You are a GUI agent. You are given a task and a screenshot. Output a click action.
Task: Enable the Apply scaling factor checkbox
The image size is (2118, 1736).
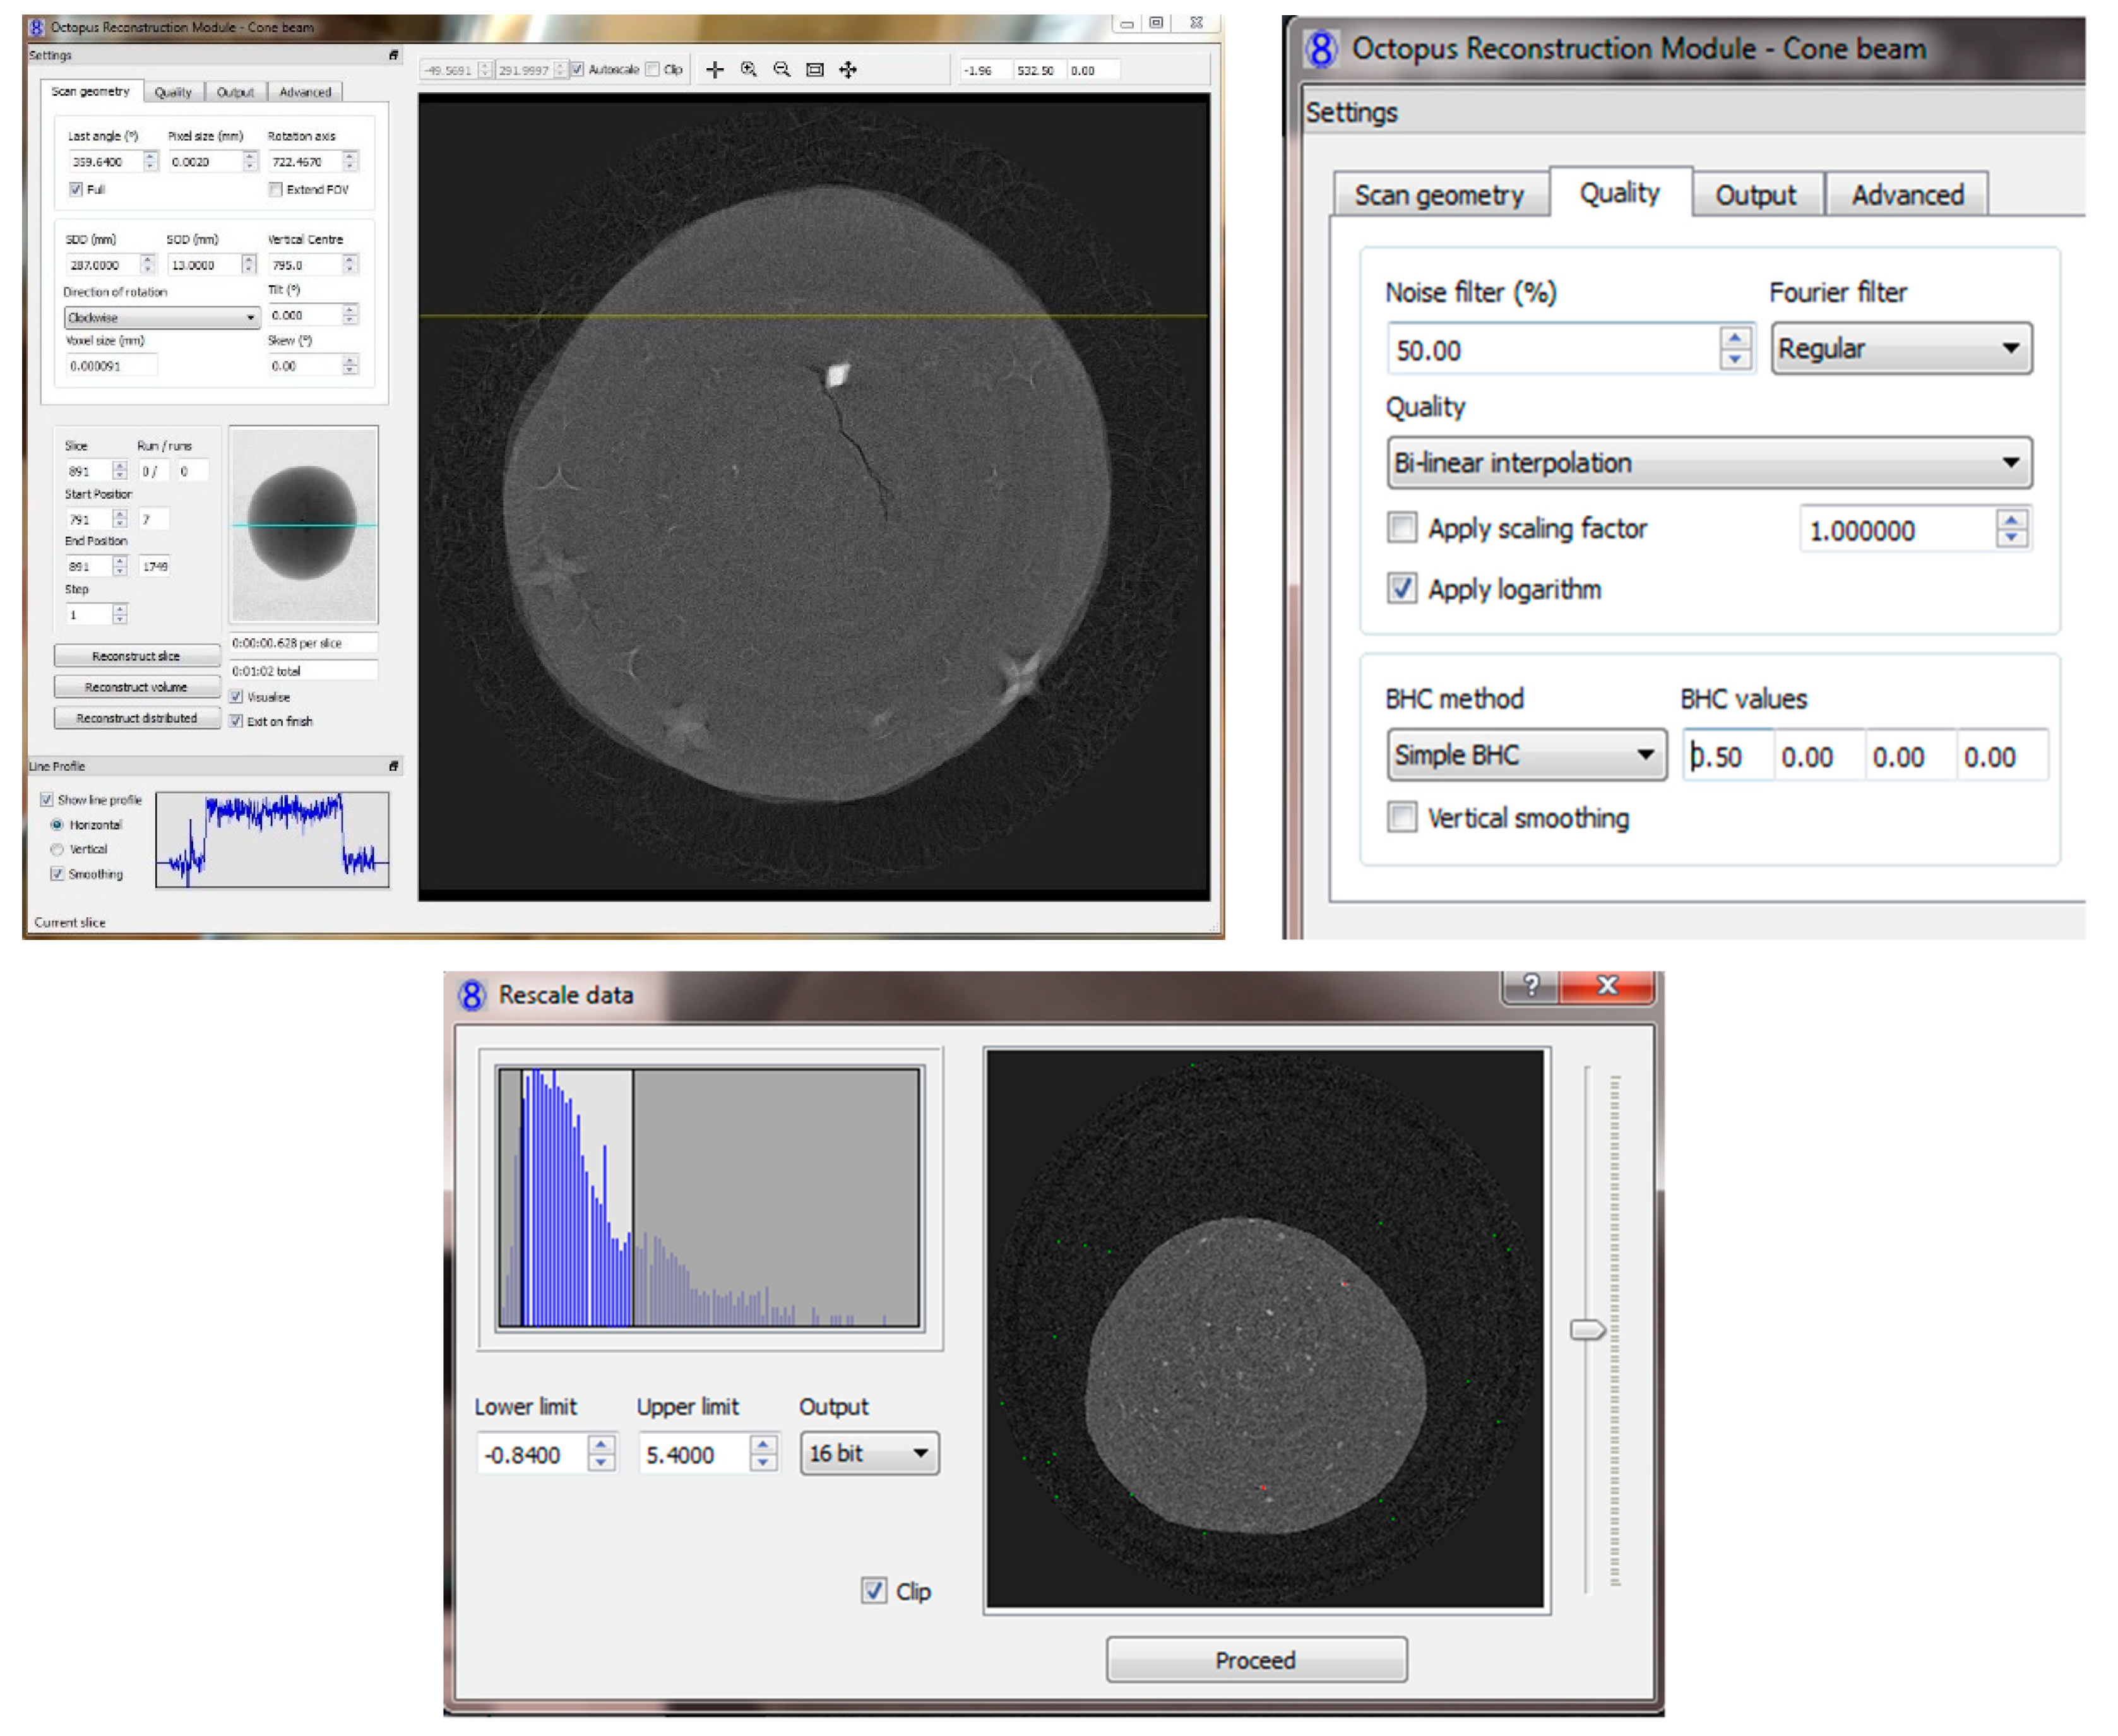(x=1402, y=528)
